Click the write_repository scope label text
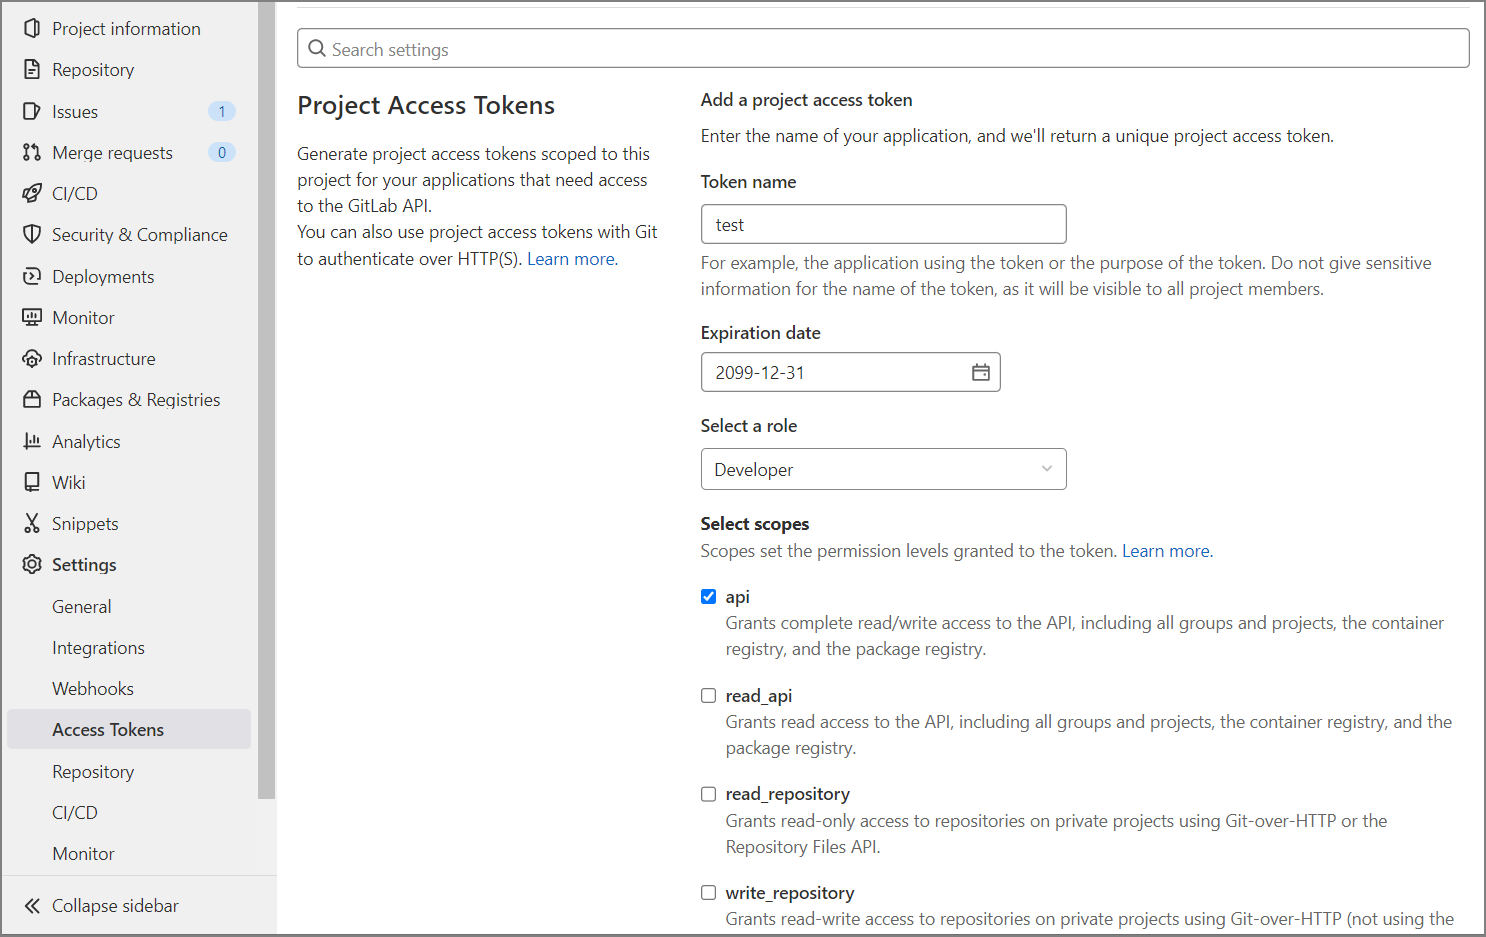The width and height of the screenshot is (1486, 937). click(789, 892)
